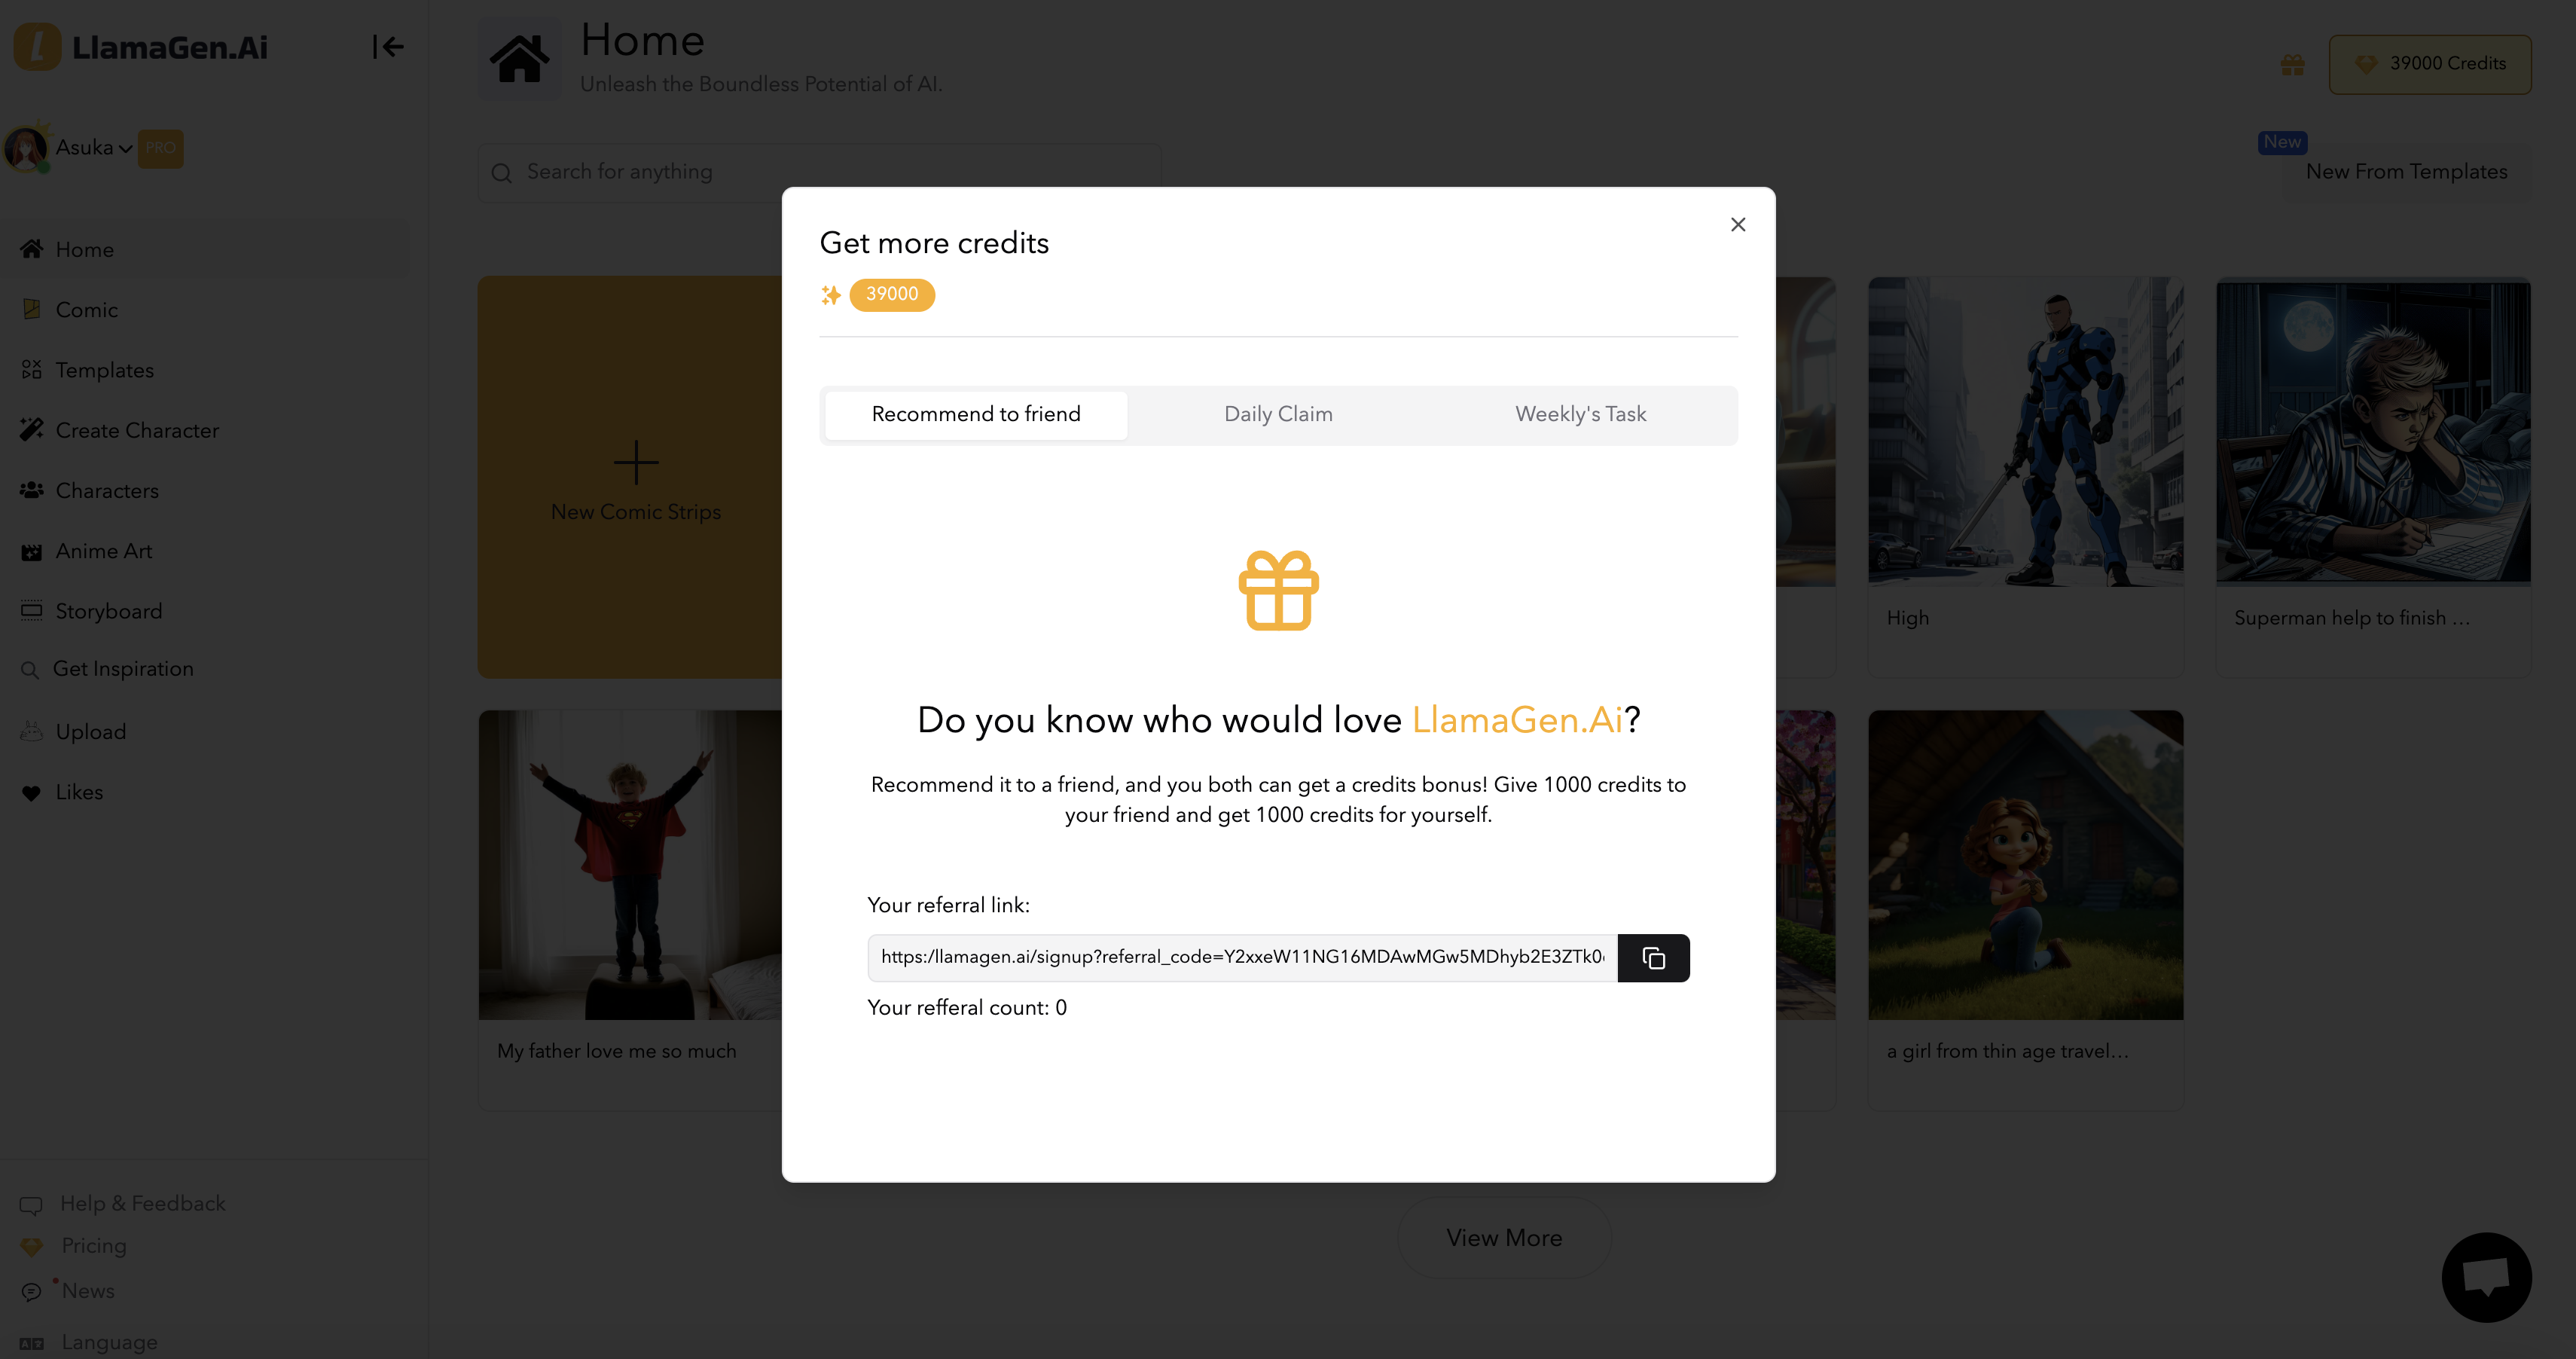Open Likes from the sidebar
This screenshot has height=1359, width=2576.
click(x=79, y=792)
